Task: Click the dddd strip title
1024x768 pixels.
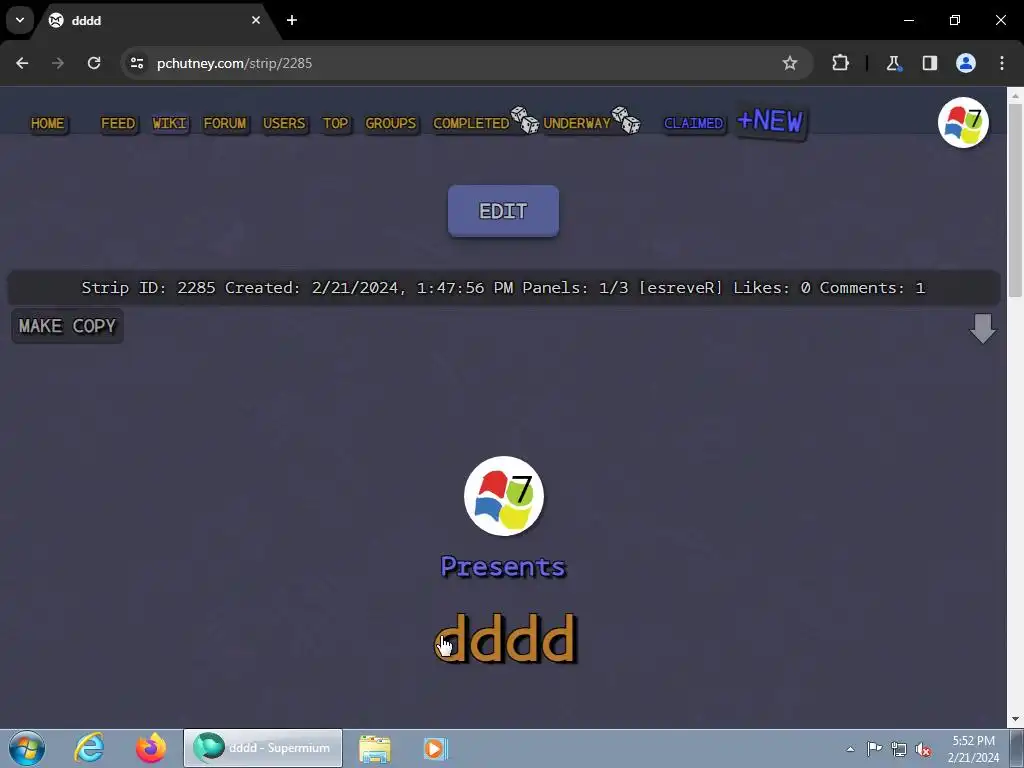Action: point(505,639)
